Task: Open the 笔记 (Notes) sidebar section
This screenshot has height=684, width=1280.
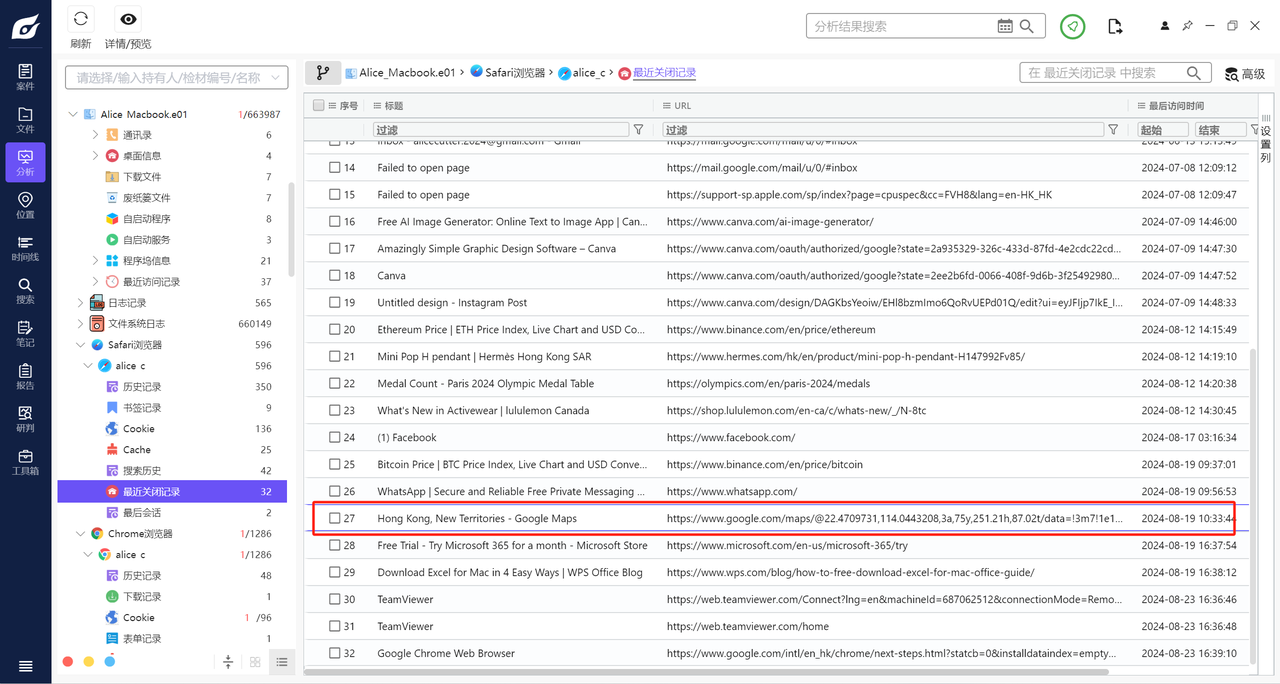Action: tap(25, 334)
